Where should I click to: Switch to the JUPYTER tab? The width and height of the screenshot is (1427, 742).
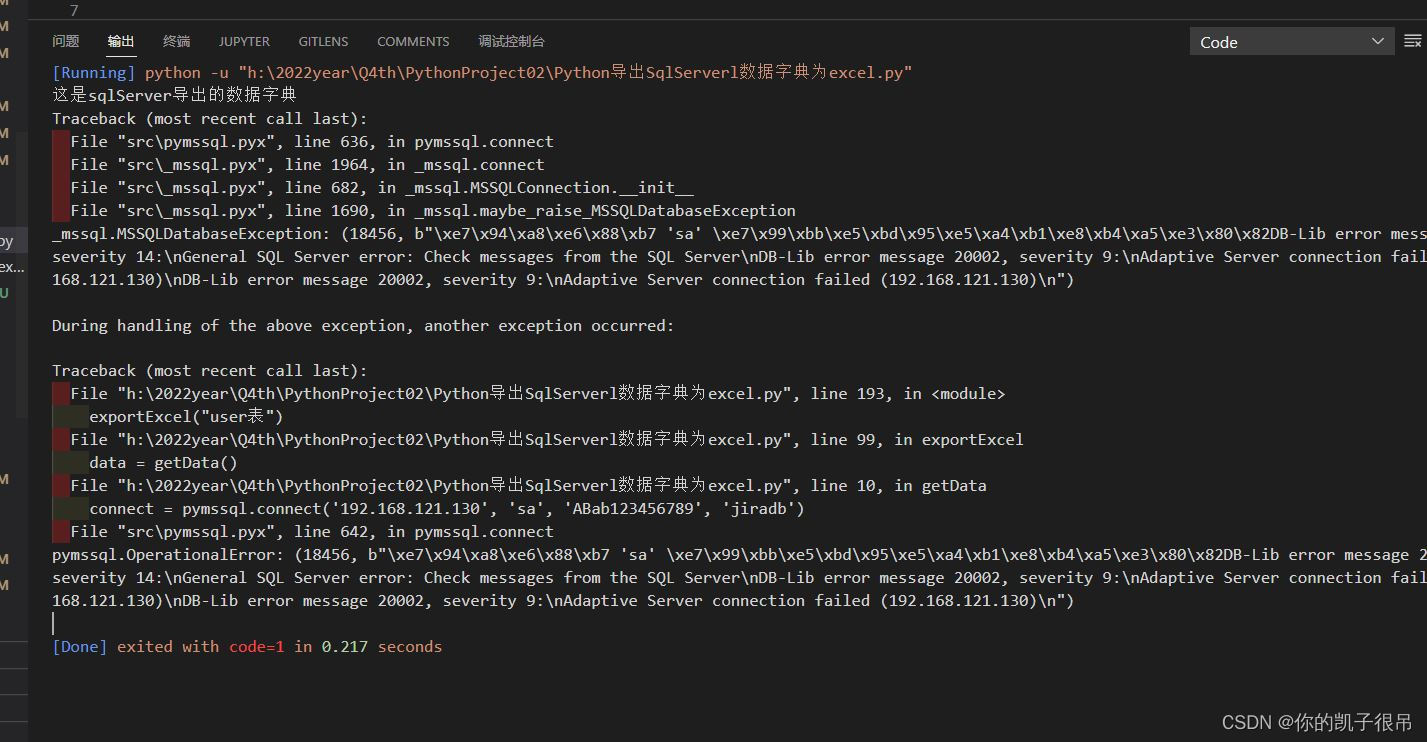[244, 41]
